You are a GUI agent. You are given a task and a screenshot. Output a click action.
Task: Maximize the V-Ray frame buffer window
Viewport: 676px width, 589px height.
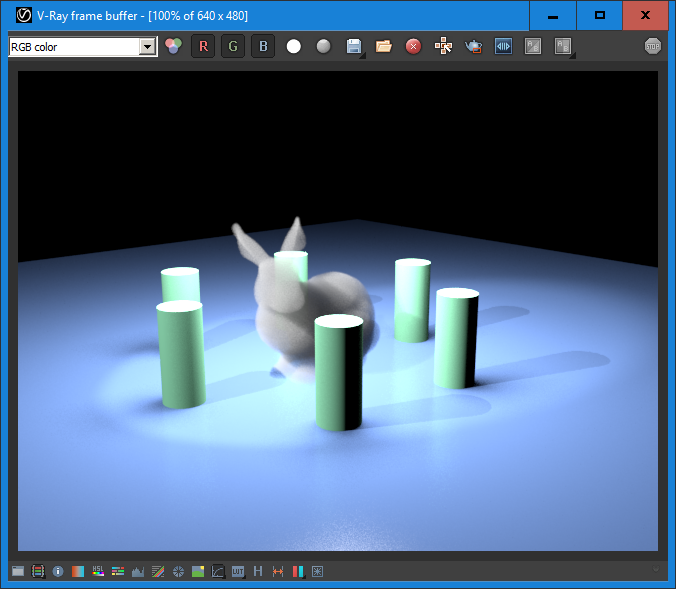[x=599, y=16]
